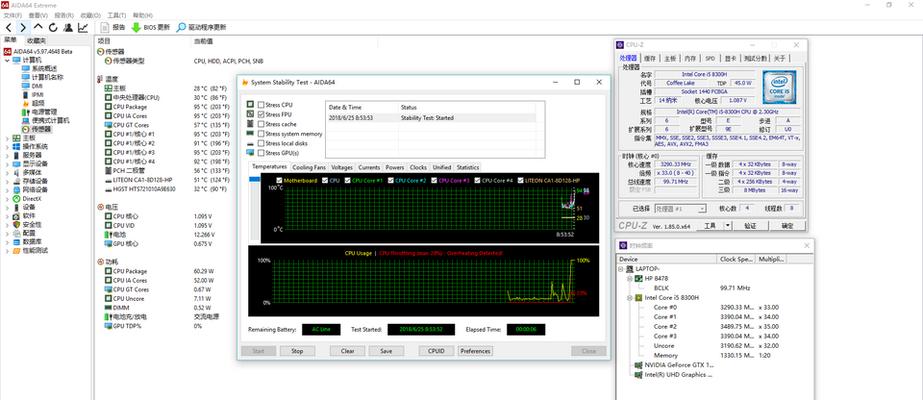923x400 pixels.
Task: Open the 文件(F) menu
Action: point(13,15)
